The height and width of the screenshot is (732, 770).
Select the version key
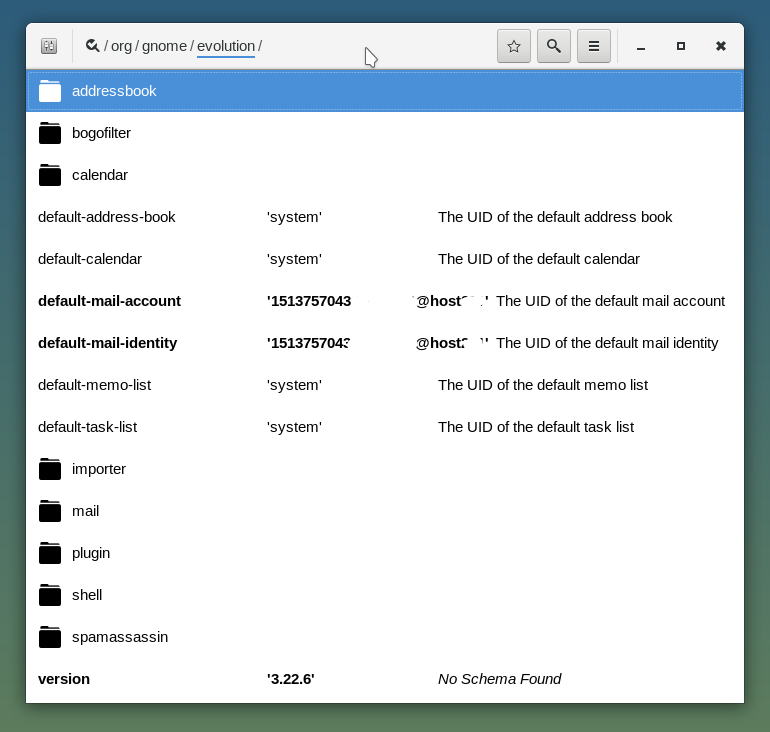point(64,679)
